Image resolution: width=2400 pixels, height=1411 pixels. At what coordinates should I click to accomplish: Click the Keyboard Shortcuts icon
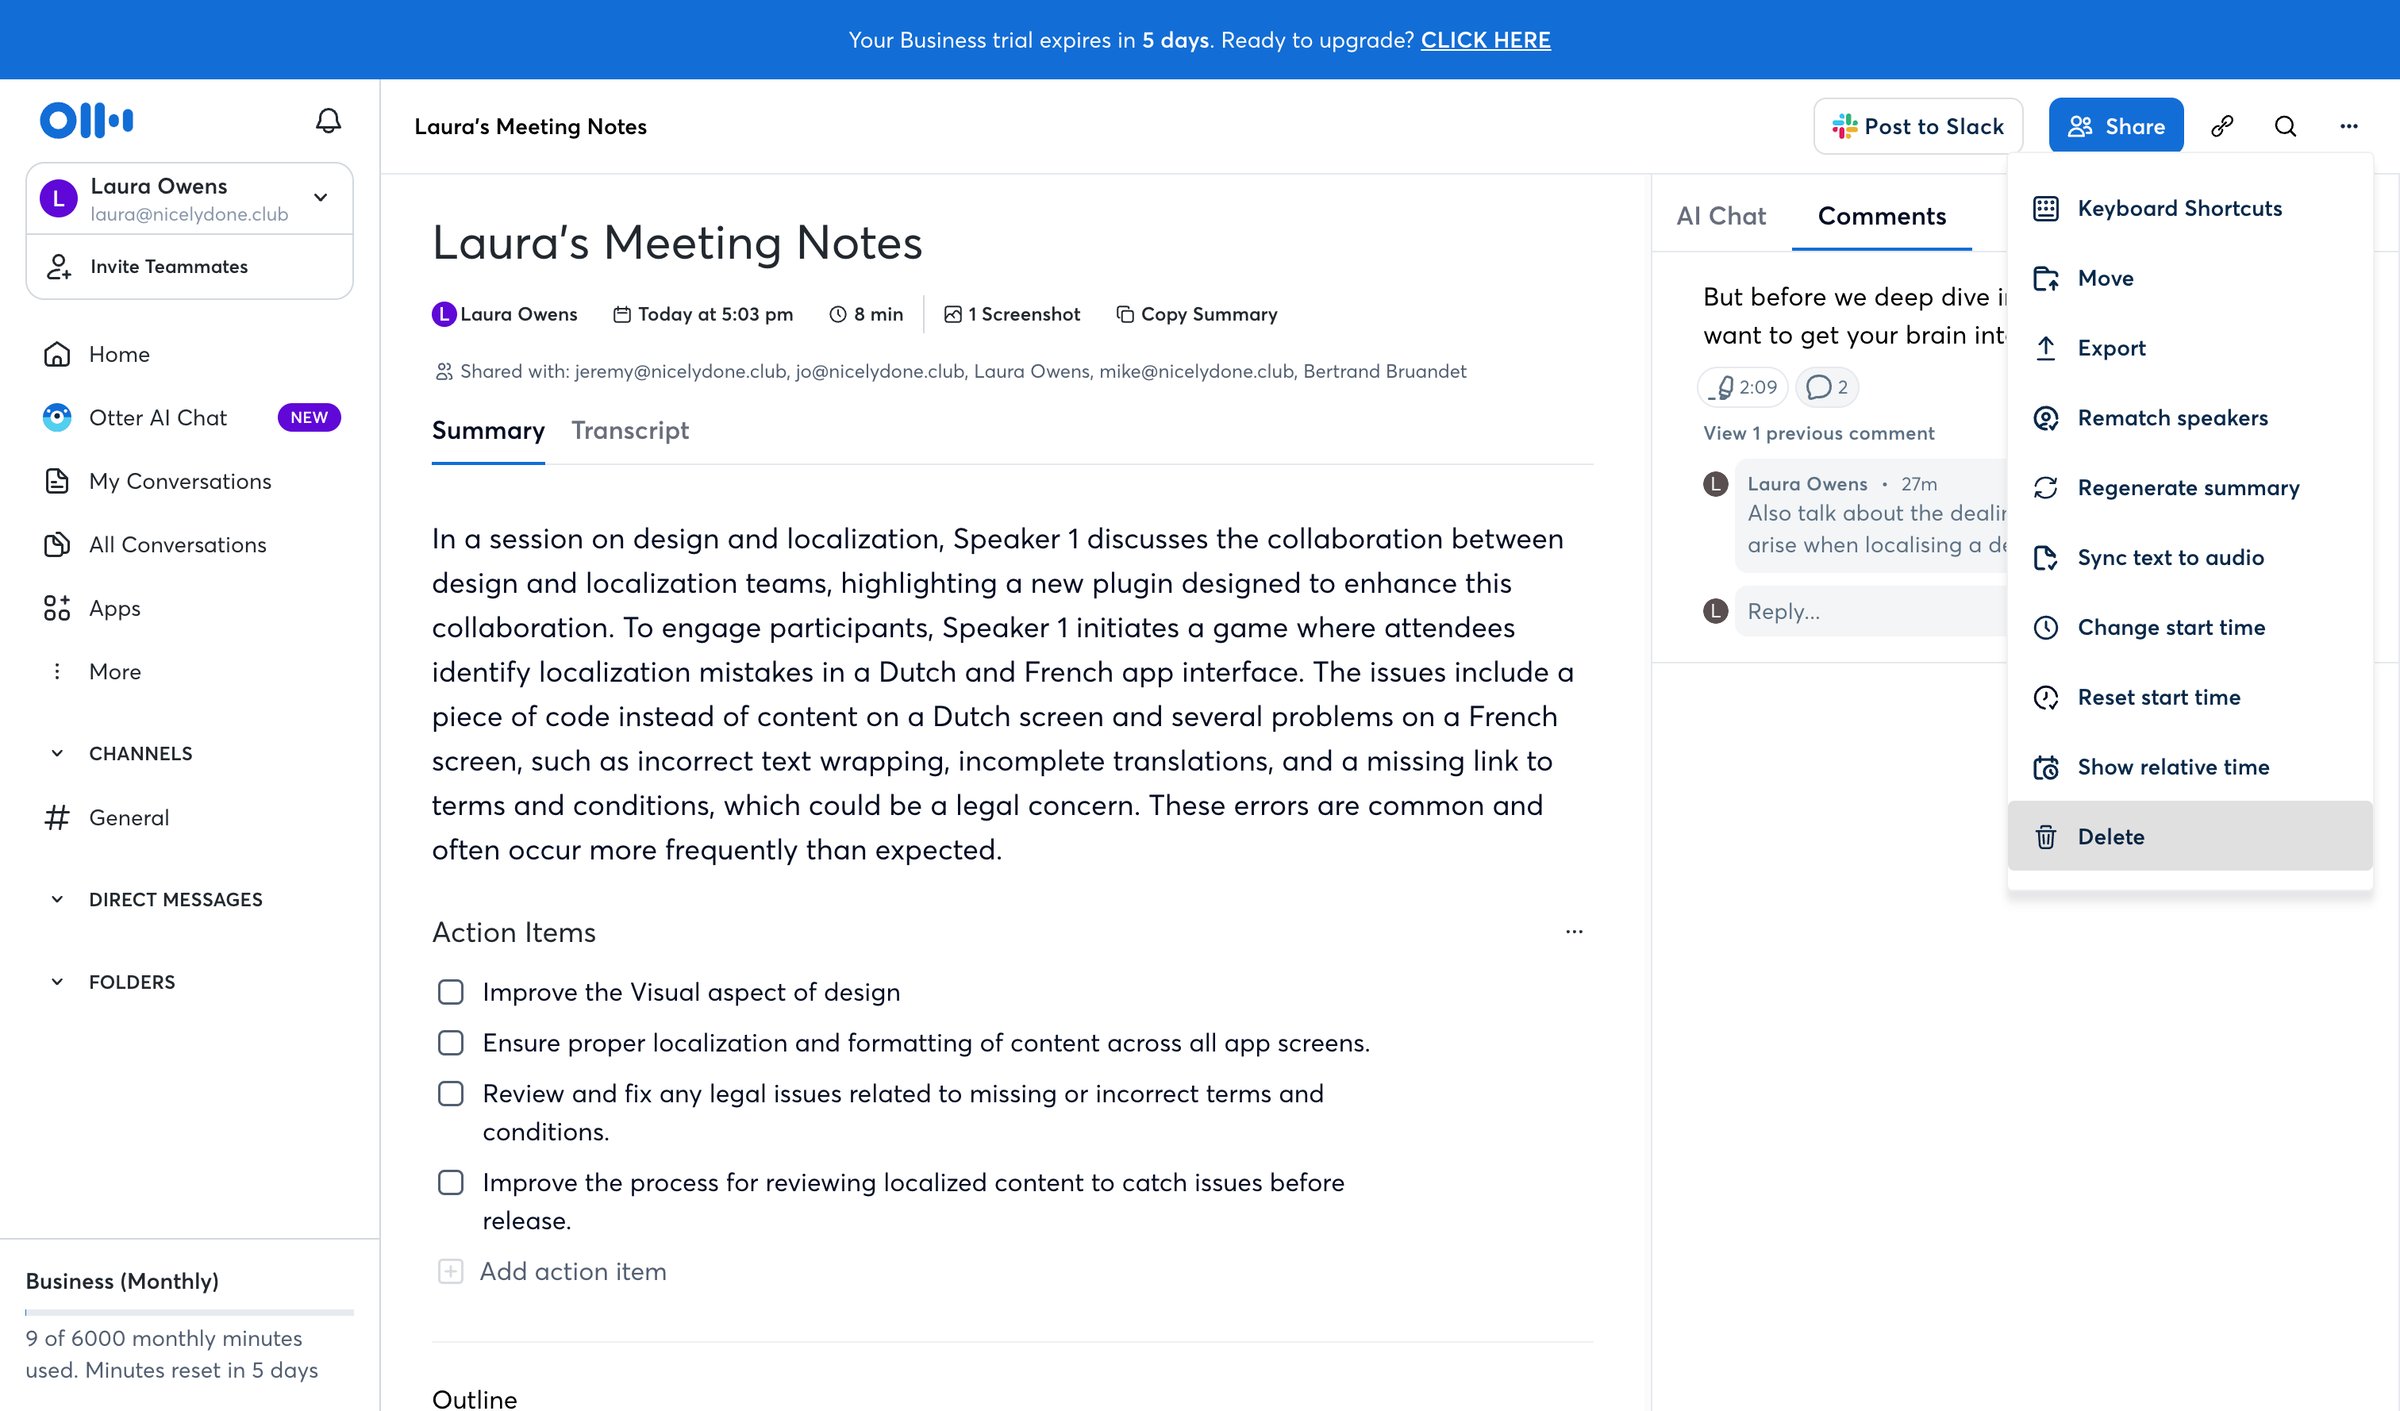click(x=2046, y=208)
